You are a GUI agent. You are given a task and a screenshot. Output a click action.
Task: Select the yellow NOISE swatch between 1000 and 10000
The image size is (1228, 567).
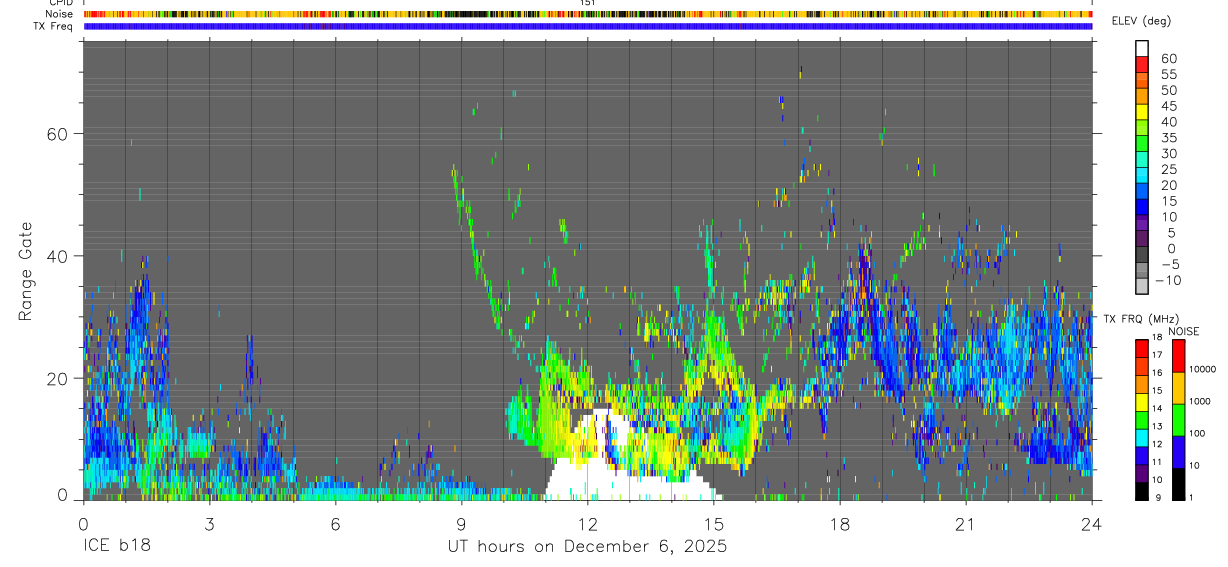click(x=1180, y=388)
